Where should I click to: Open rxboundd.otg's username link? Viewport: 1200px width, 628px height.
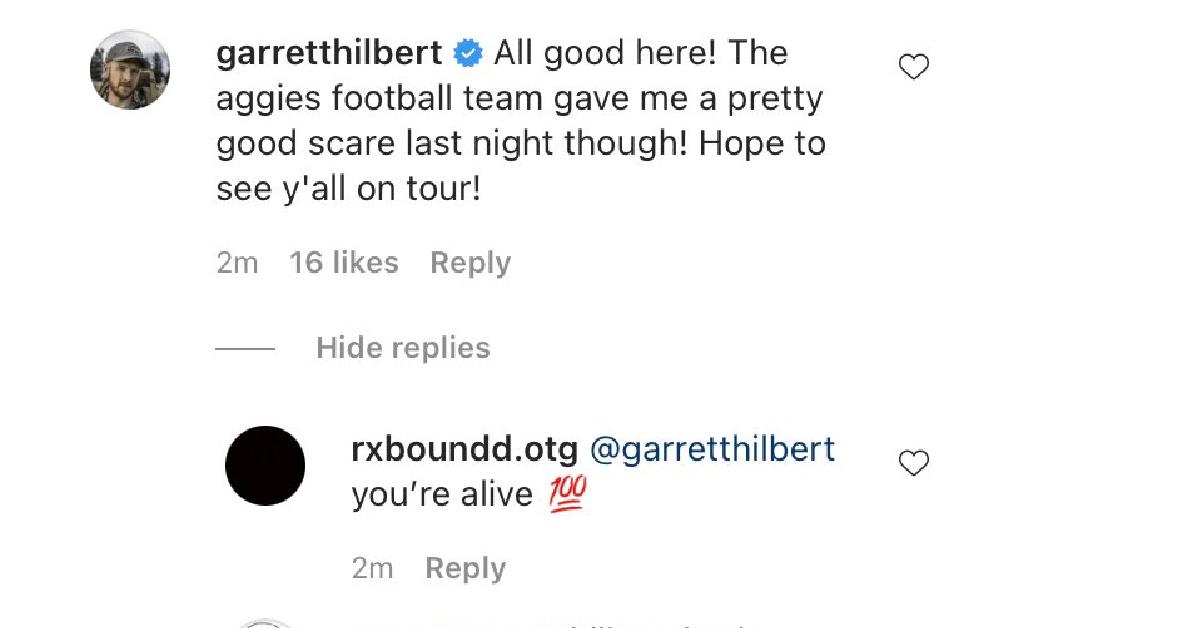pos(462,450)
